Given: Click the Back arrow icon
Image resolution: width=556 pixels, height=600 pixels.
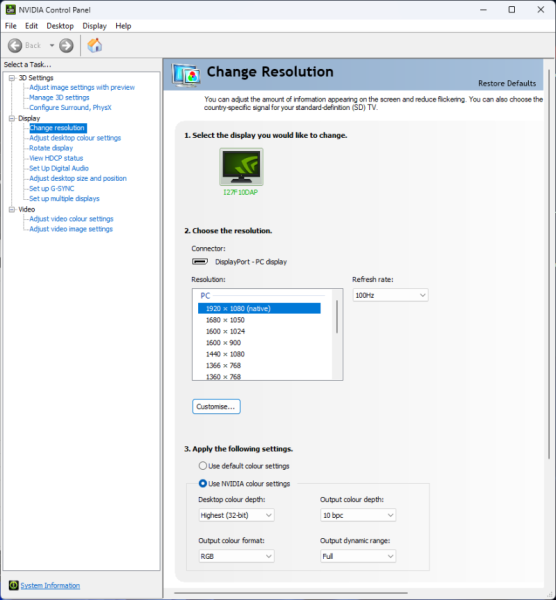Looking at the screenshot, I should coord(15,46).
